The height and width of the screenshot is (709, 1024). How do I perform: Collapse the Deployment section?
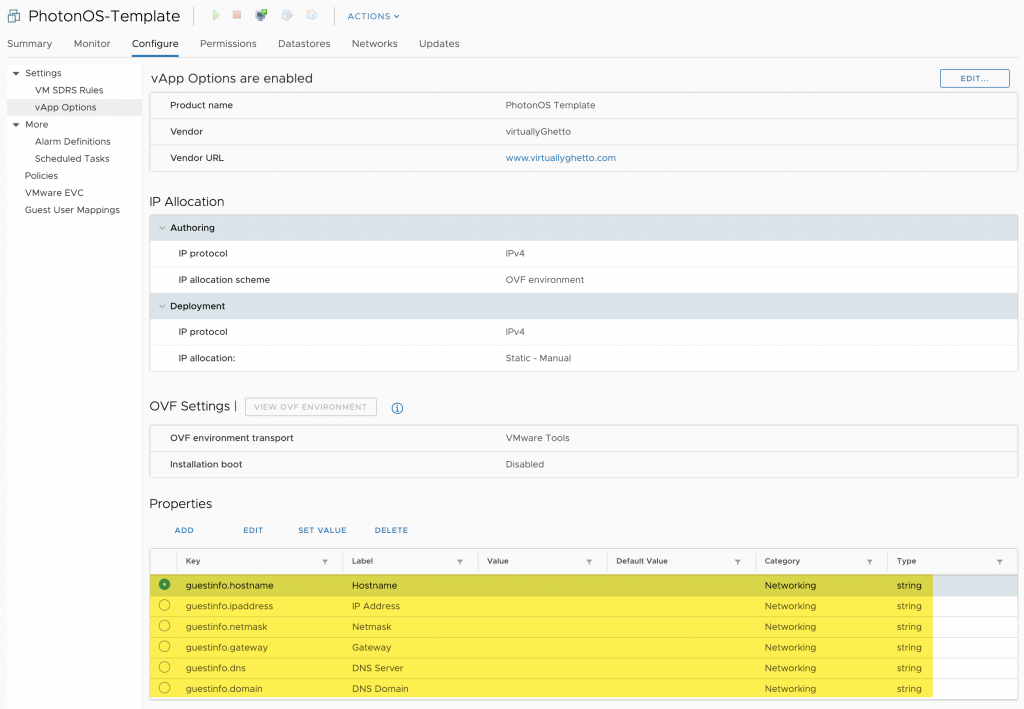pos(162,306)
